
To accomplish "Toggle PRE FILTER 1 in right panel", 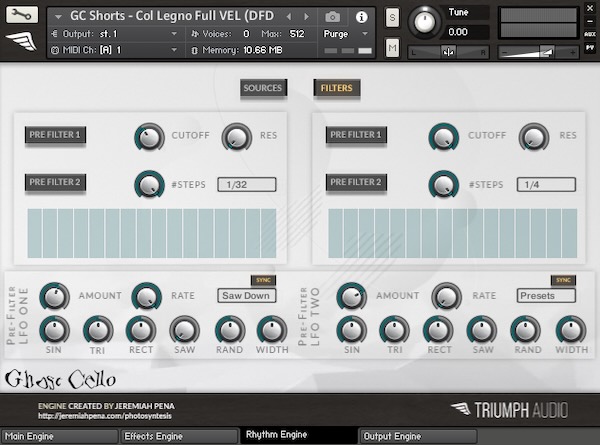I will (356, 135).
